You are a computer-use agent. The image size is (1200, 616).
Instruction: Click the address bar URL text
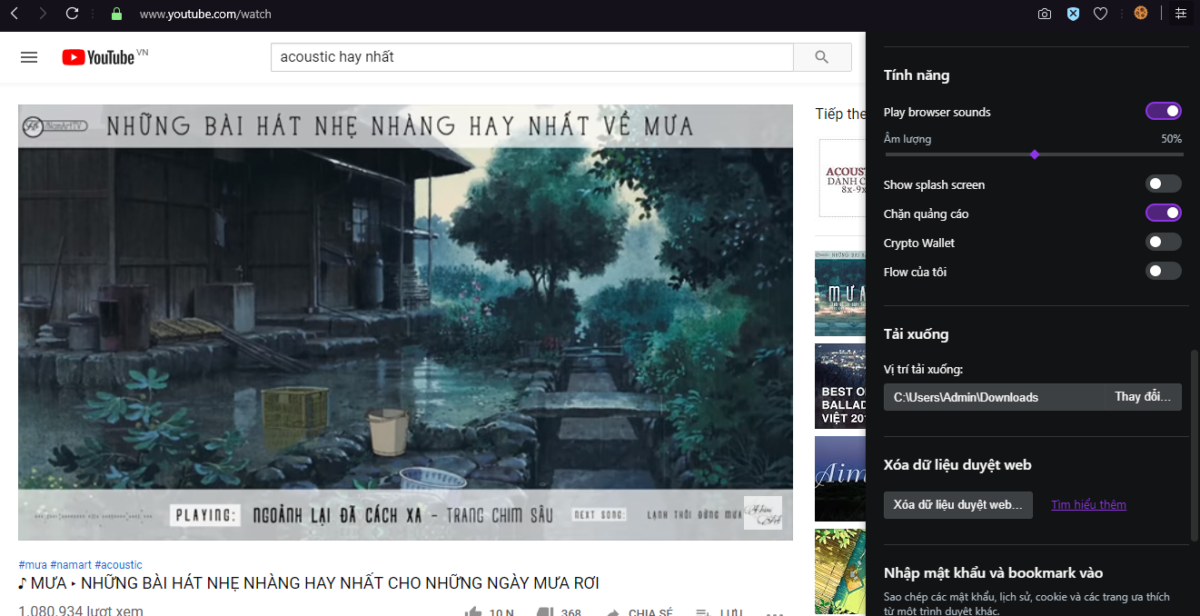tap(205, 14)
